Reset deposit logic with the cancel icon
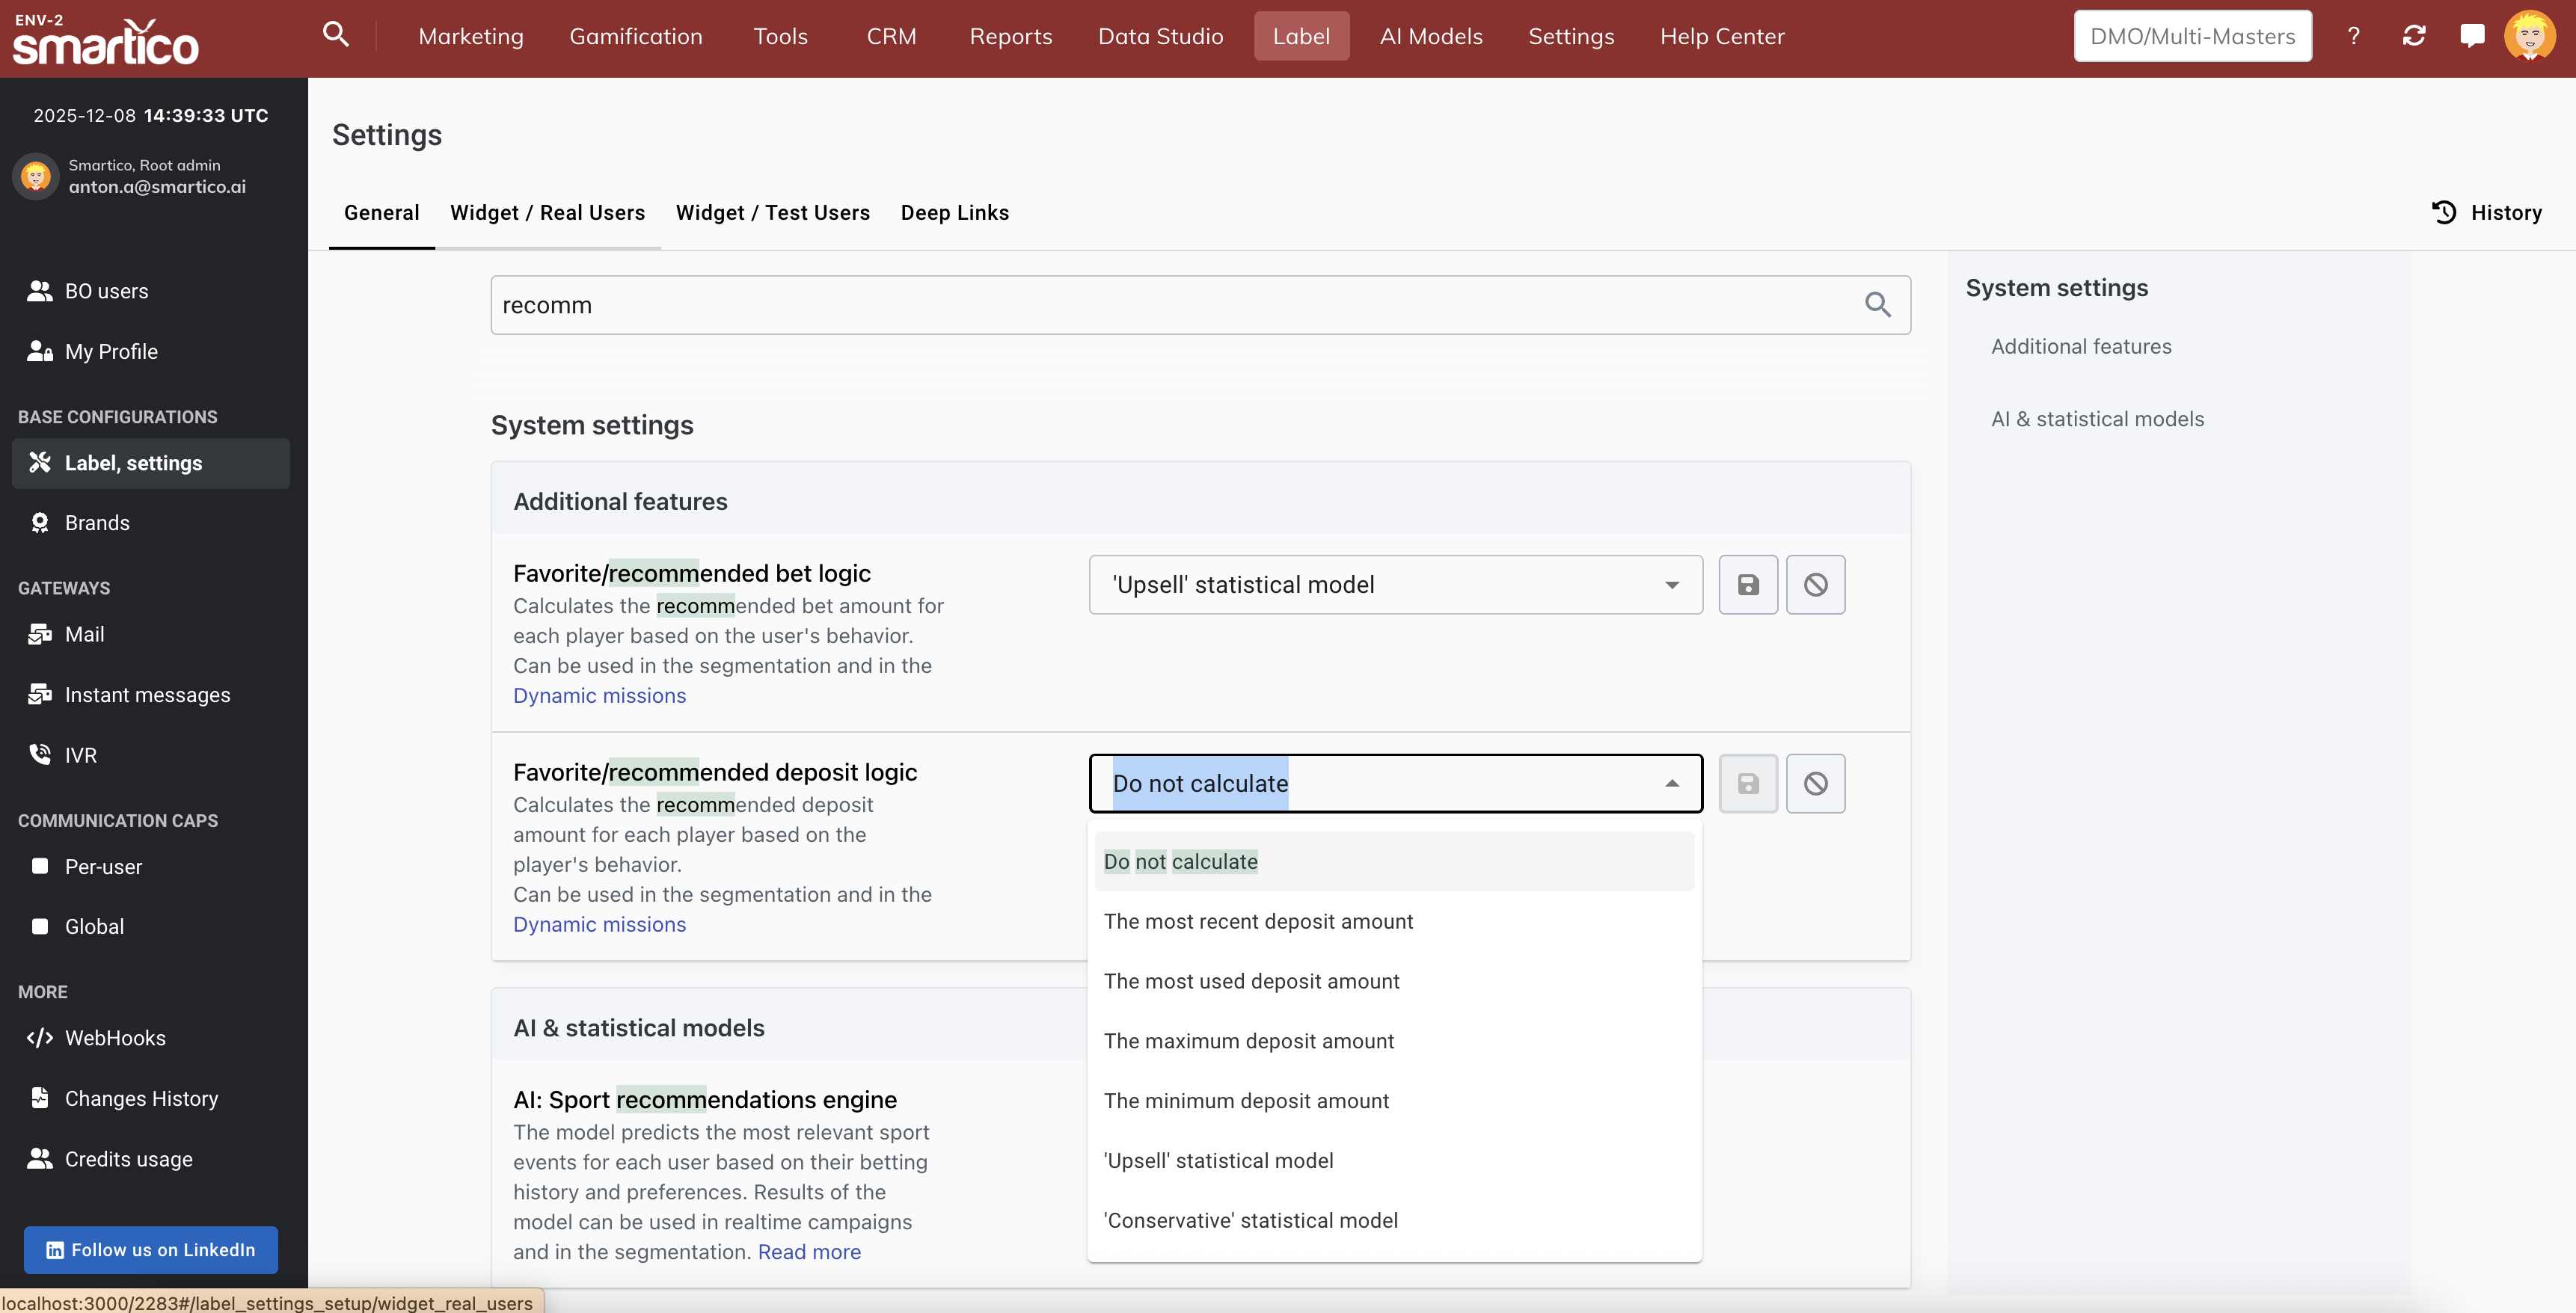The image size is (2576, 1313). (1815, 784)
